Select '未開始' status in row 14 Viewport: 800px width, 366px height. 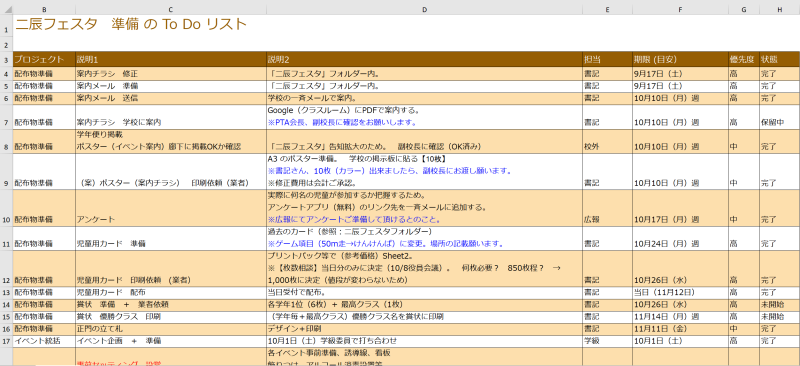click(x=780, y=305)
